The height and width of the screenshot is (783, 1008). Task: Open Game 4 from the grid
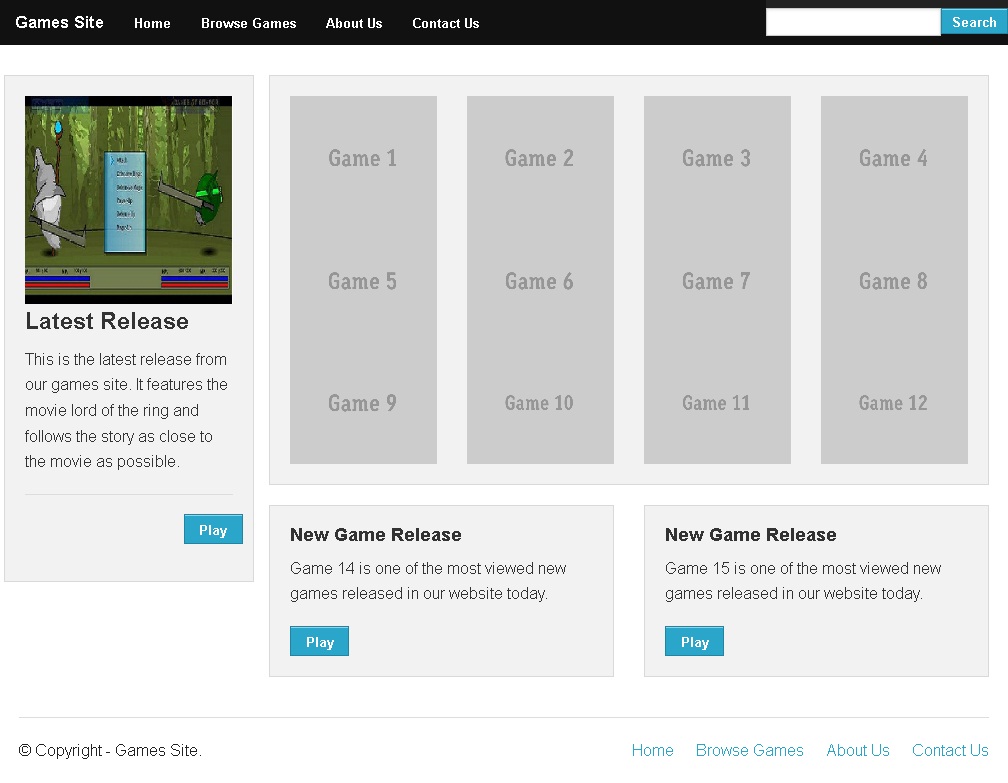[893, 158]
